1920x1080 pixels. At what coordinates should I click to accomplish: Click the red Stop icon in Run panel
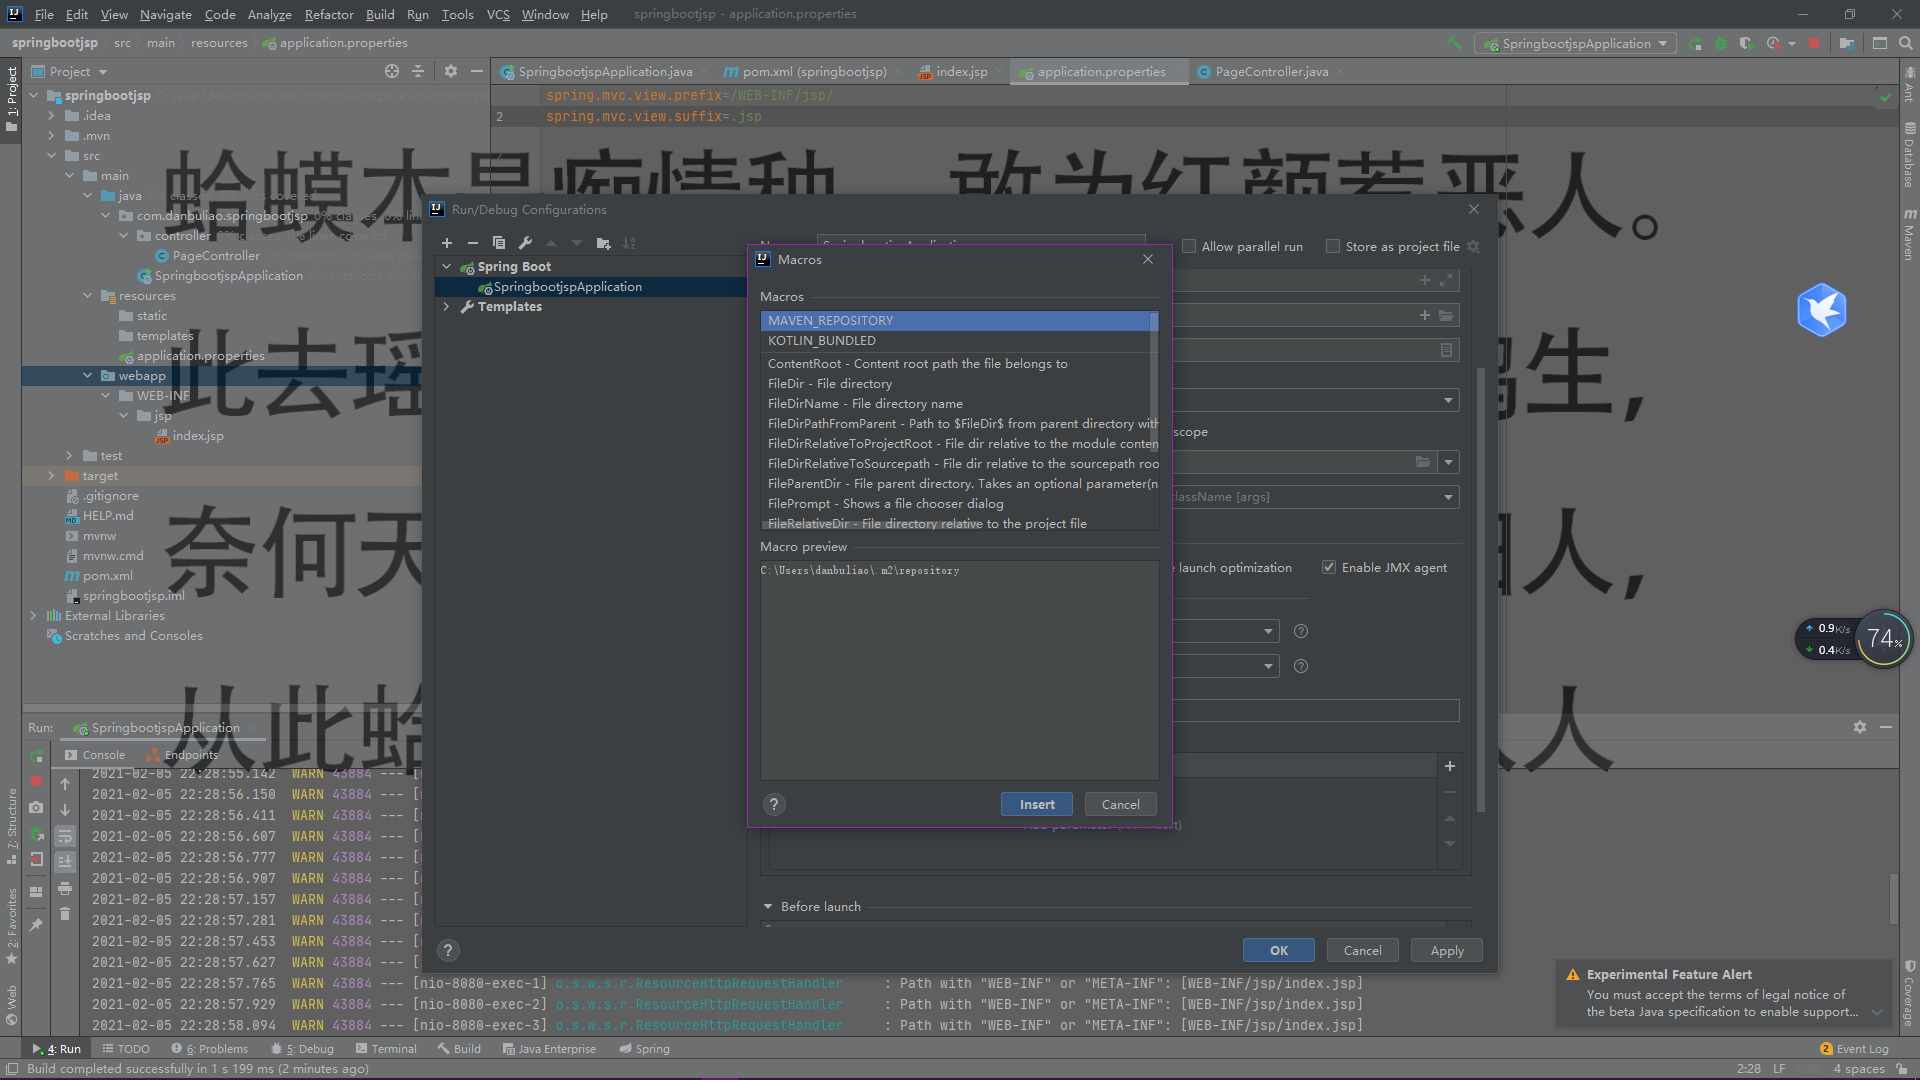[x=37, y=781]
